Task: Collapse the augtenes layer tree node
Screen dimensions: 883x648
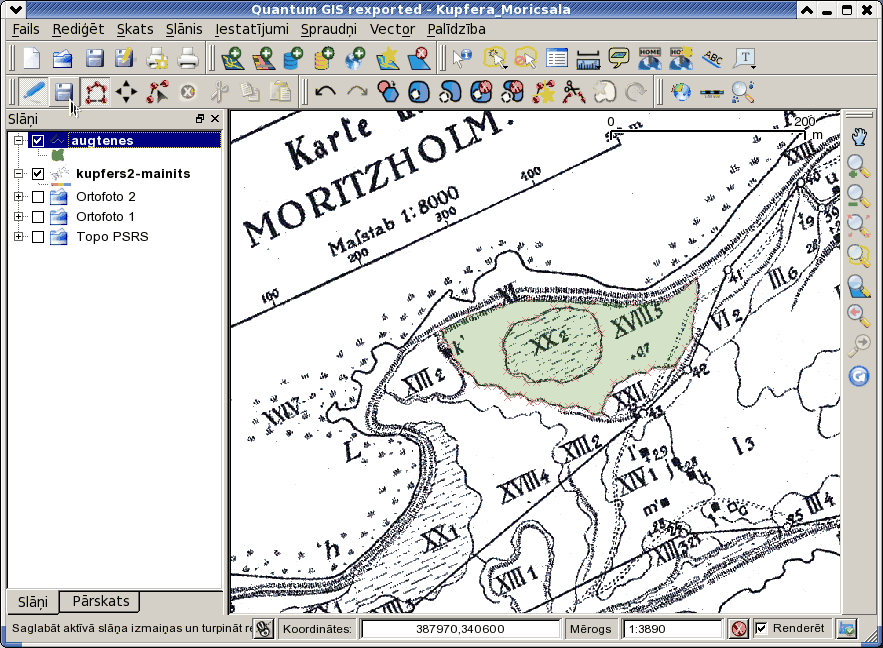Action: [x=19, y=140]
